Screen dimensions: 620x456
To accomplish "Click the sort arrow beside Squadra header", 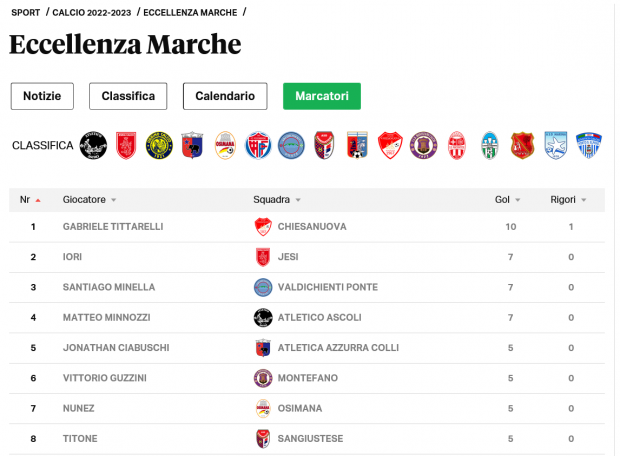I will point(299,200).
